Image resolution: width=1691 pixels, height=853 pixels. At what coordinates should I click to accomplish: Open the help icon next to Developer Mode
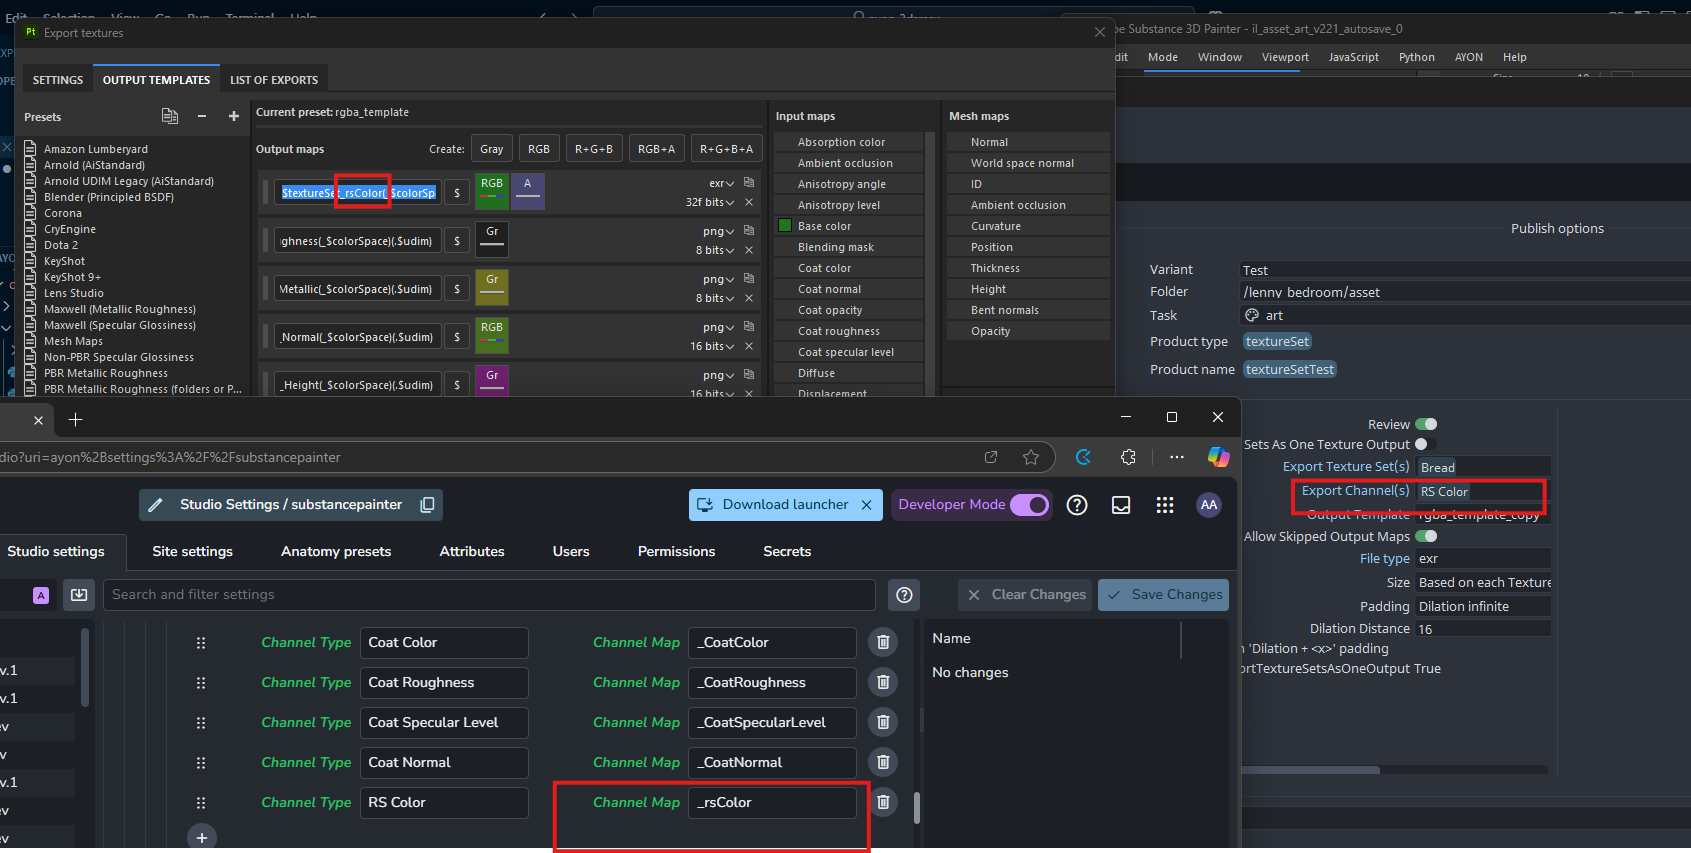pos(1077,505)
